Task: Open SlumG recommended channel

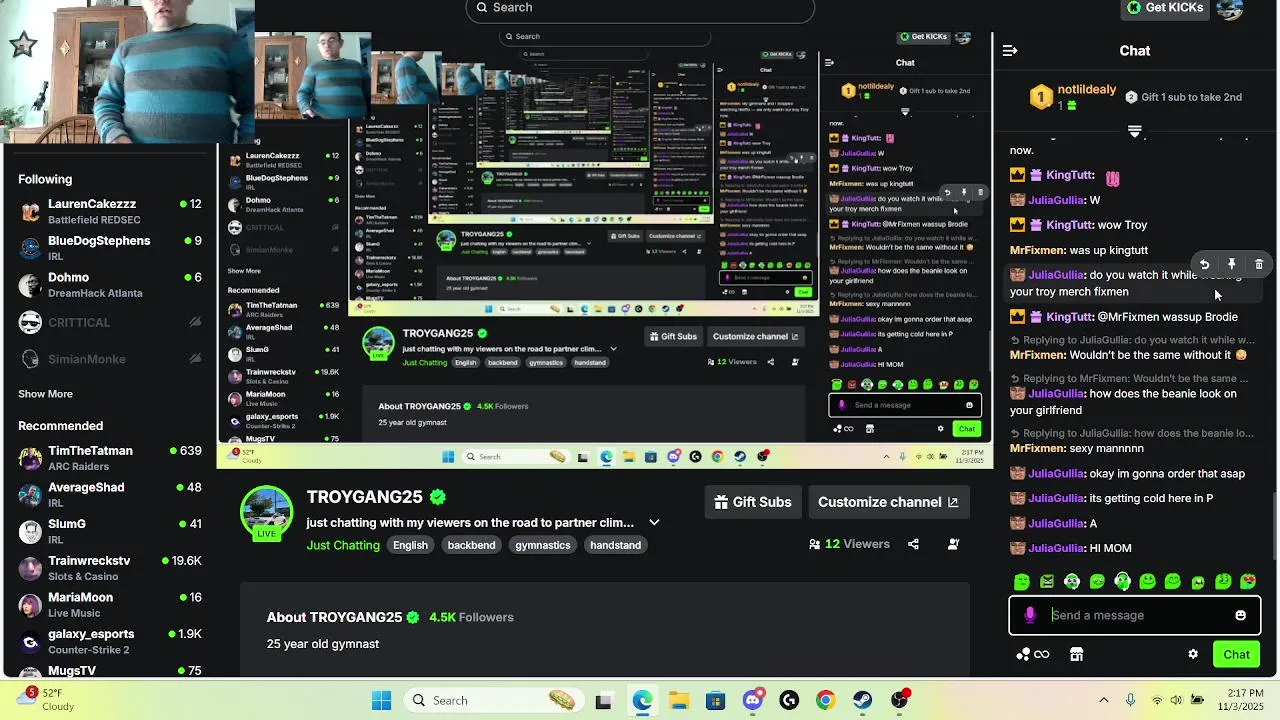Action: click(x=110, y=531)
